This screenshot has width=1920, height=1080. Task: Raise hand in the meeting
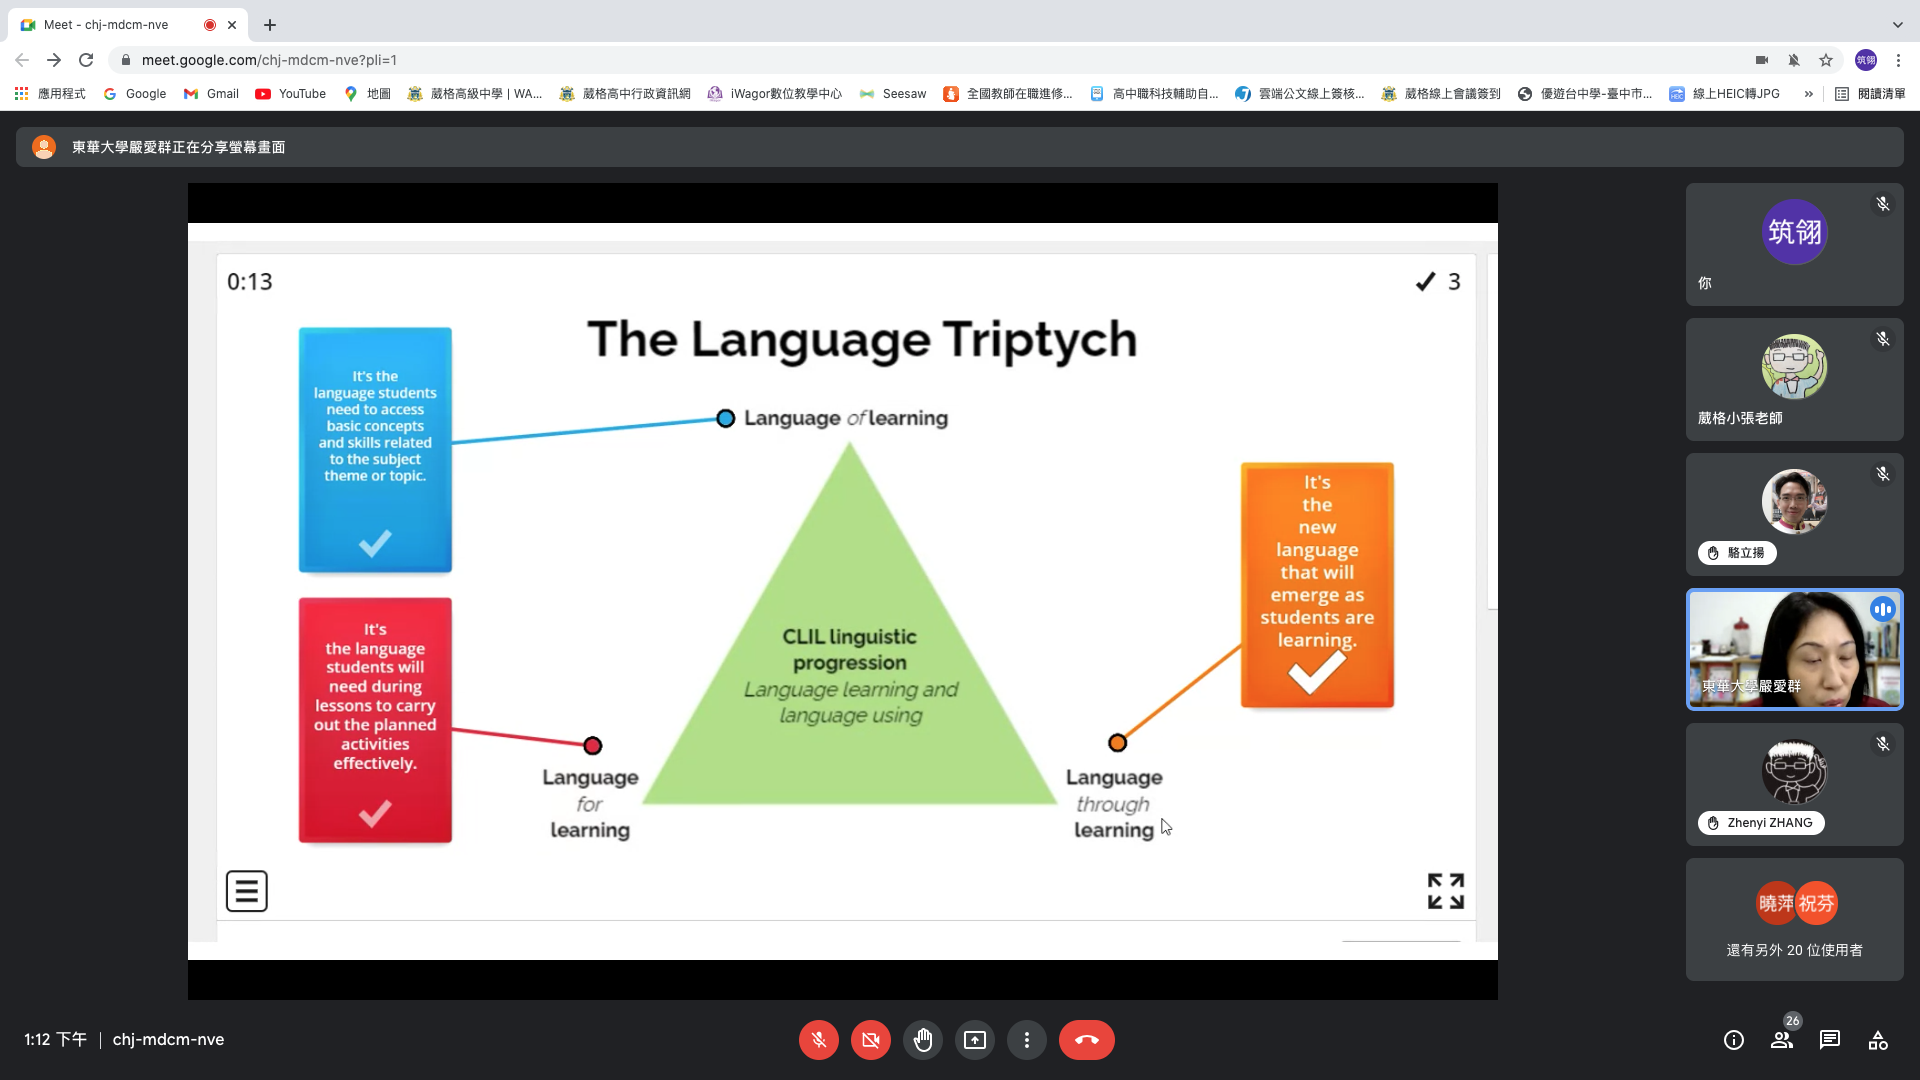click(922, 1040)
